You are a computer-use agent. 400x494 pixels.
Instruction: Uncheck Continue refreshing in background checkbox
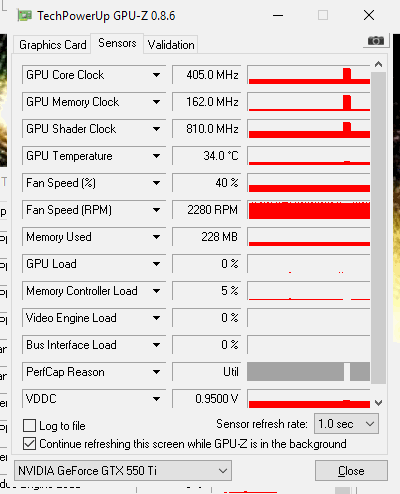click(29, 444)
